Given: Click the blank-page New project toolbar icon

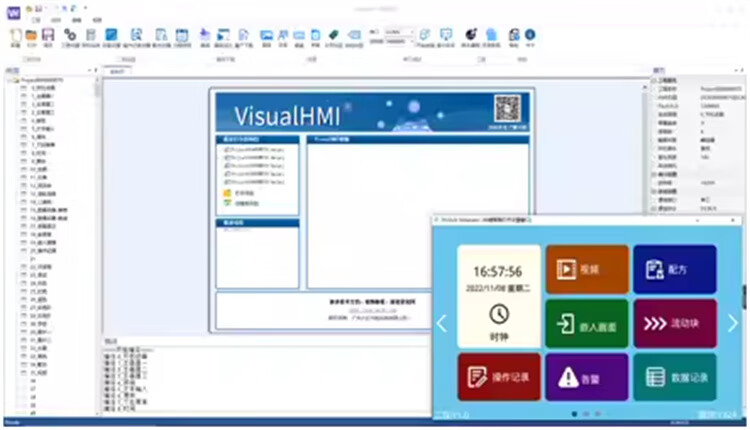Looking at the screenshot, I should (16, 35).
